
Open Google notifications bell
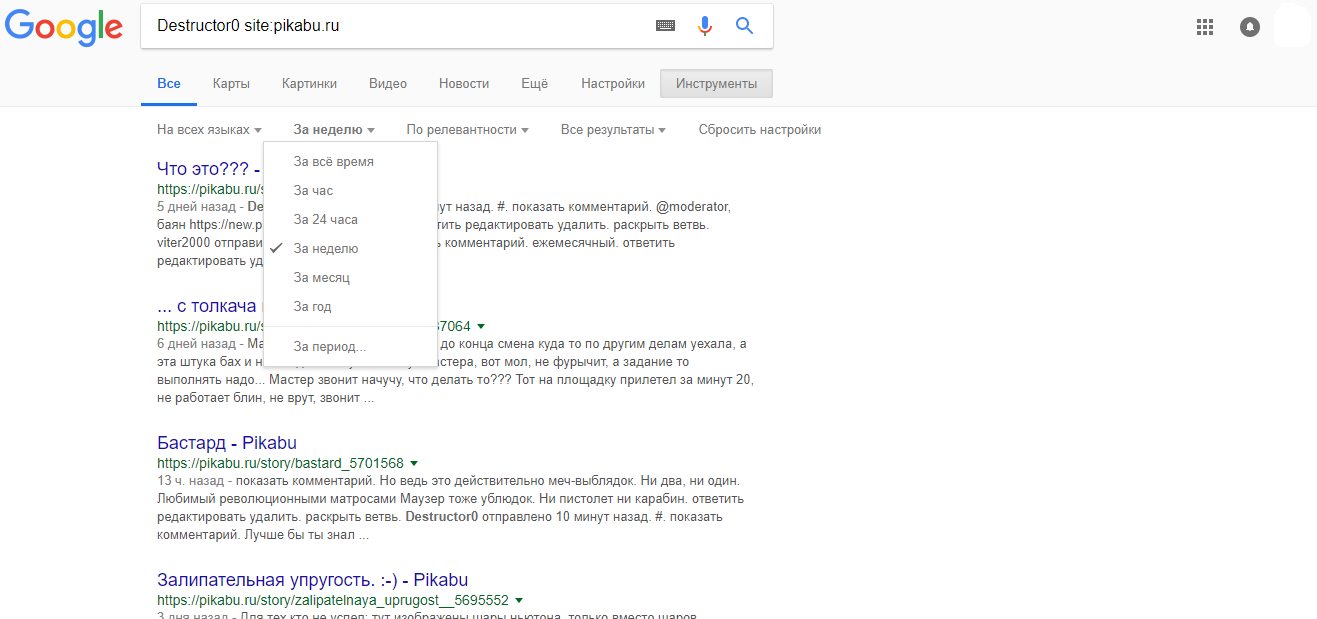click(x=1249, y=27)
